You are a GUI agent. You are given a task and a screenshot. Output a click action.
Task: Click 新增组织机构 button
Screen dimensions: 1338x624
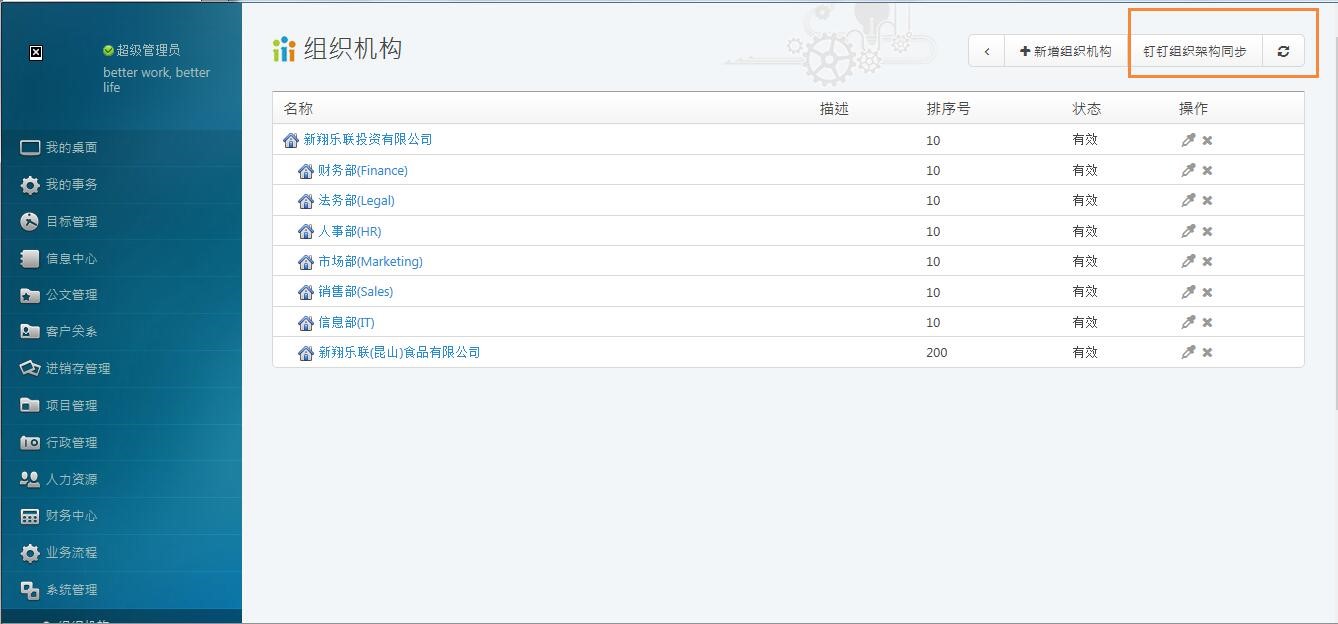click(1066, 51)
